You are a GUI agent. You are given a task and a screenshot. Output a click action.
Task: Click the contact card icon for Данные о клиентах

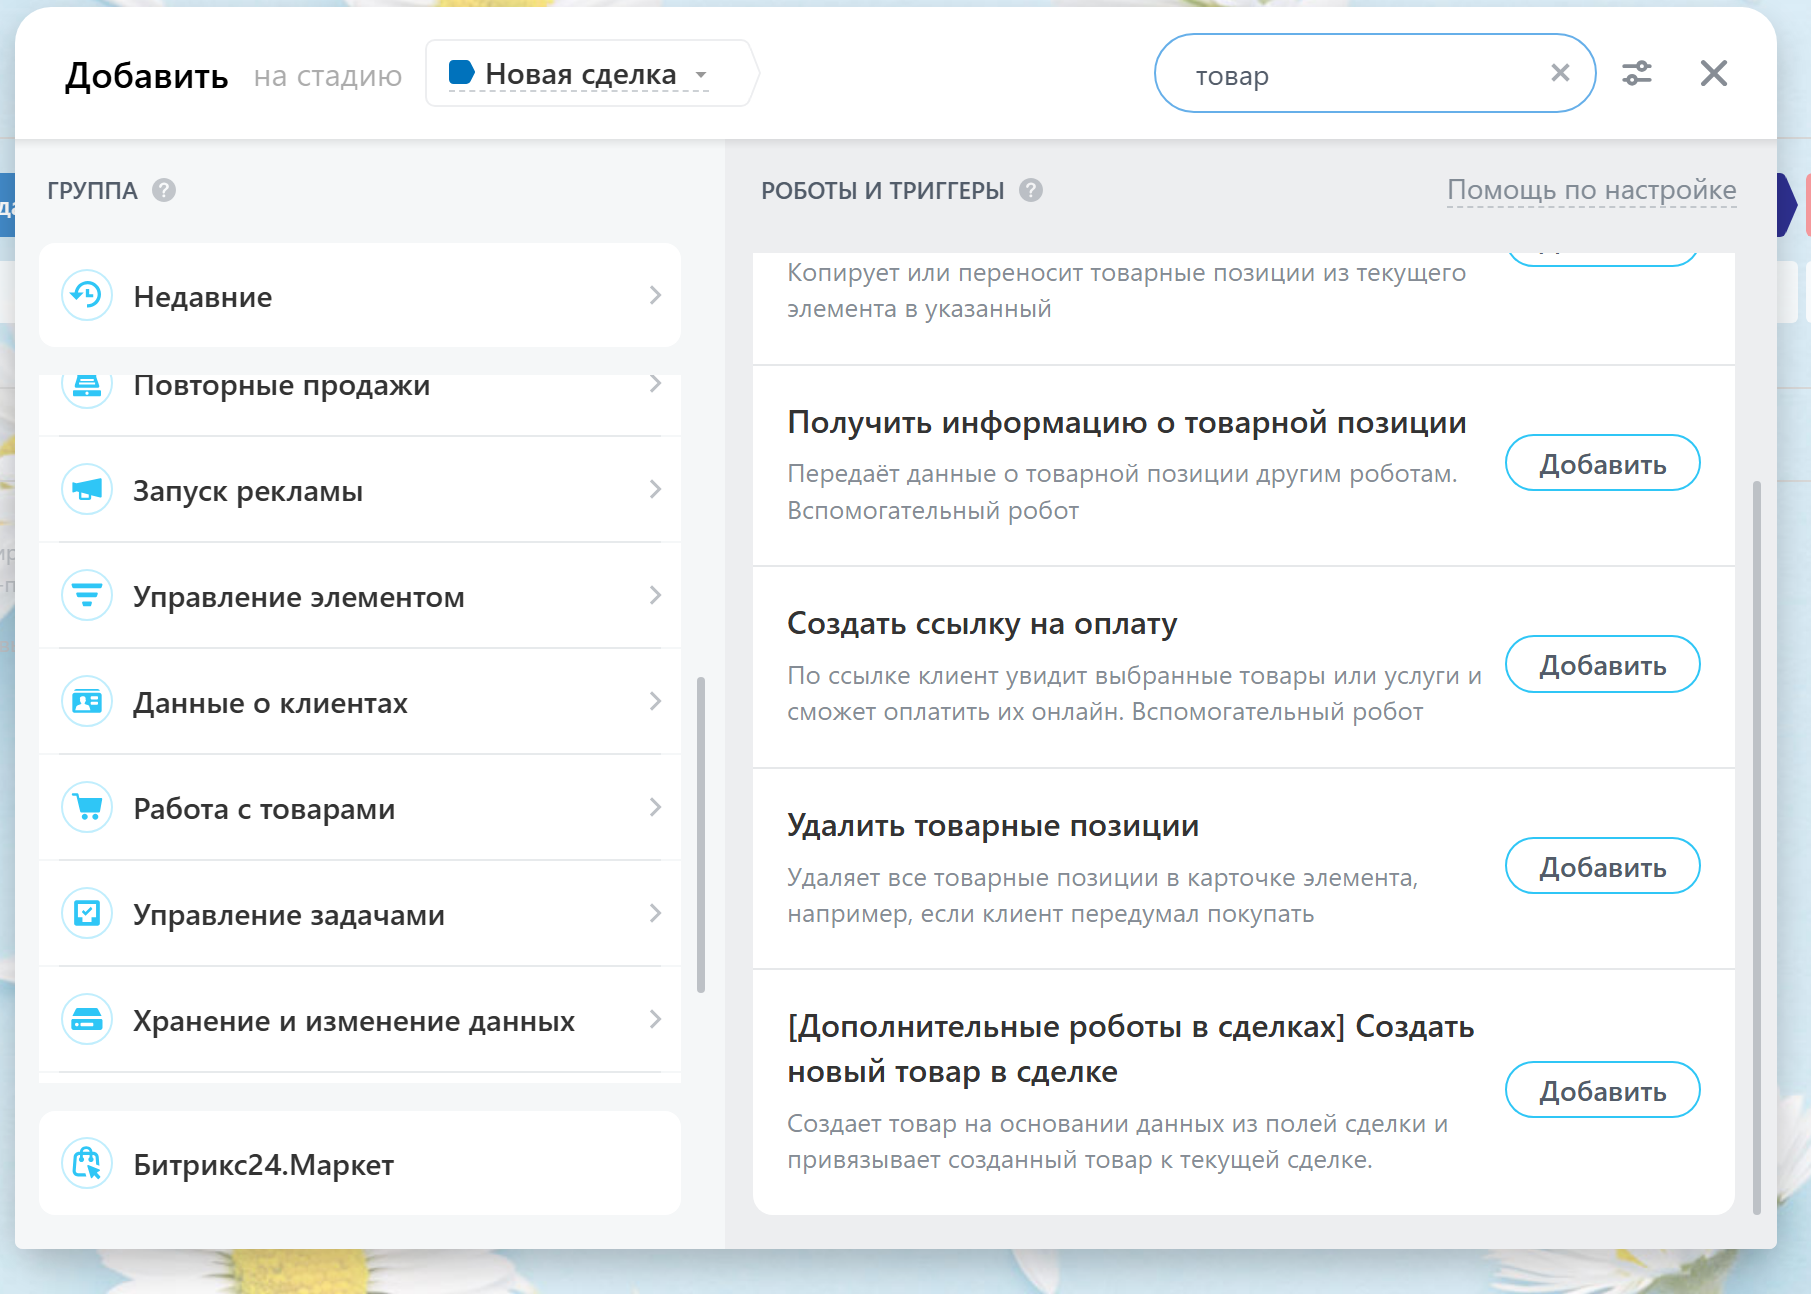pyautogui.click(x=87, y=702)
